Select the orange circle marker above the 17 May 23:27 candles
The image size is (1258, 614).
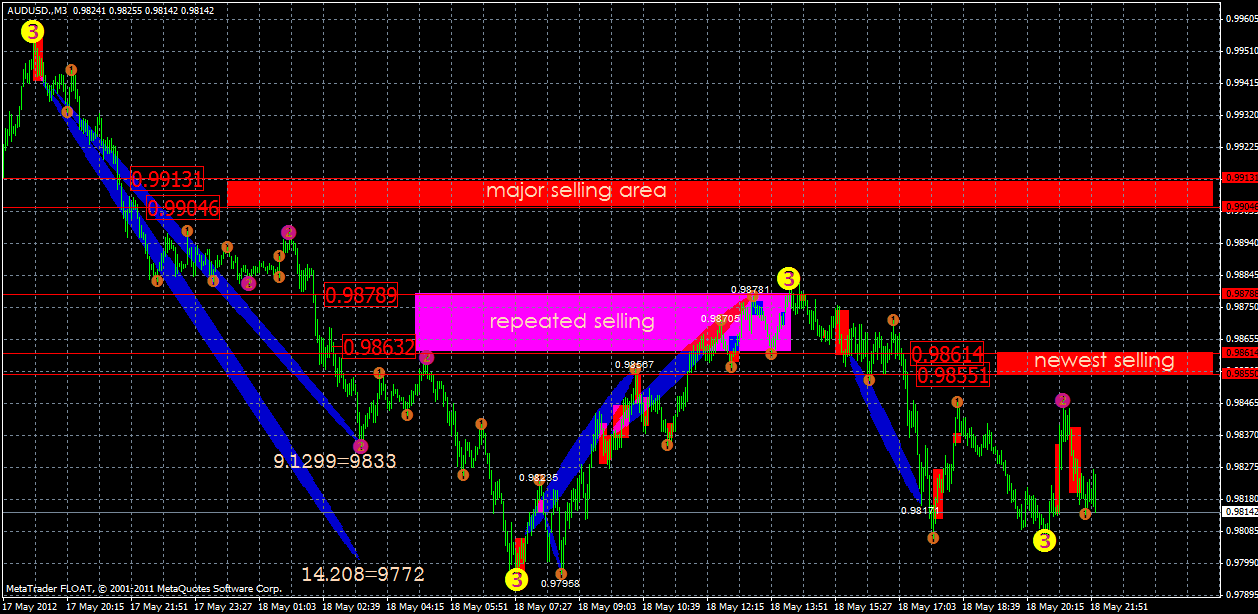[x=228, y=248]
